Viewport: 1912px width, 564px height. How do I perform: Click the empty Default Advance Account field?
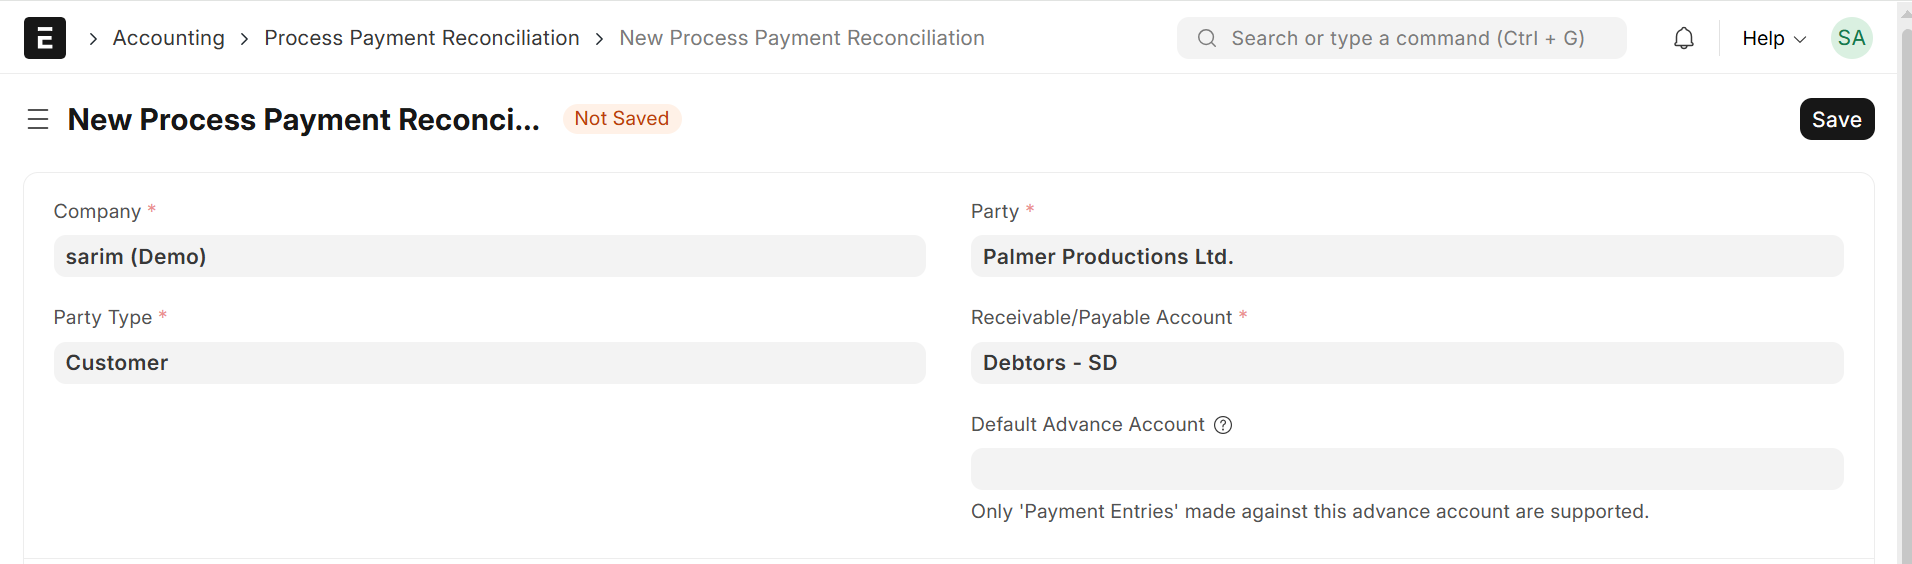pos(1406,469)
